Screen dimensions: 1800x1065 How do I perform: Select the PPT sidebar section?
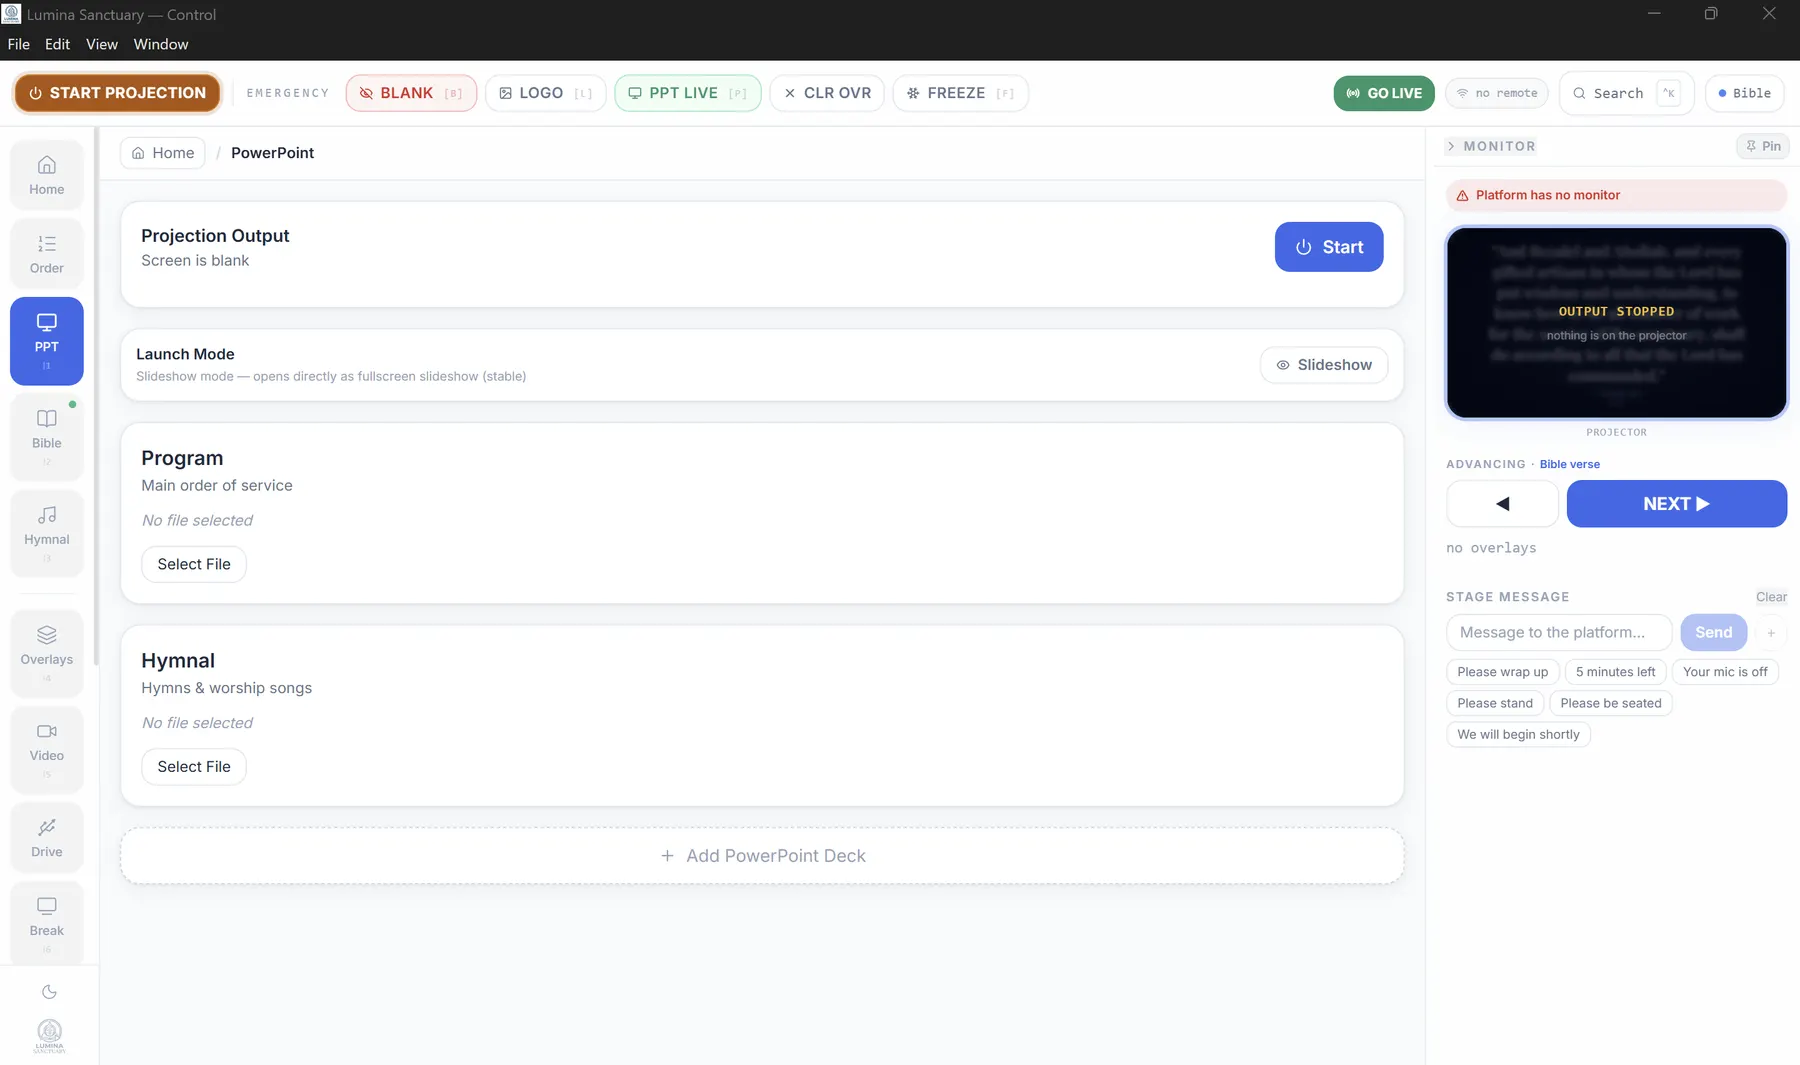point(47,341)
